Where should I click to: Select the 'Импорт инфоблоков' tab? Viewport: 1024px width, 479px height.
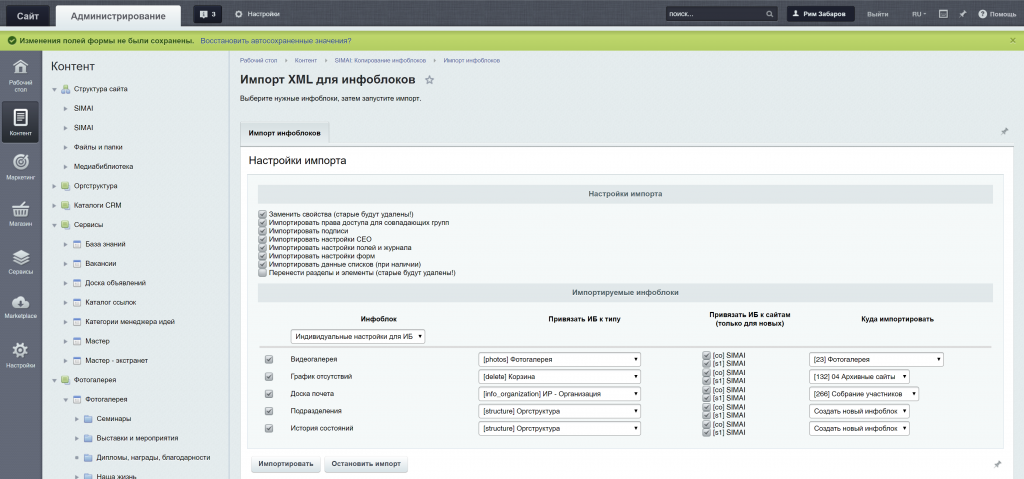(x=285, y=132)
